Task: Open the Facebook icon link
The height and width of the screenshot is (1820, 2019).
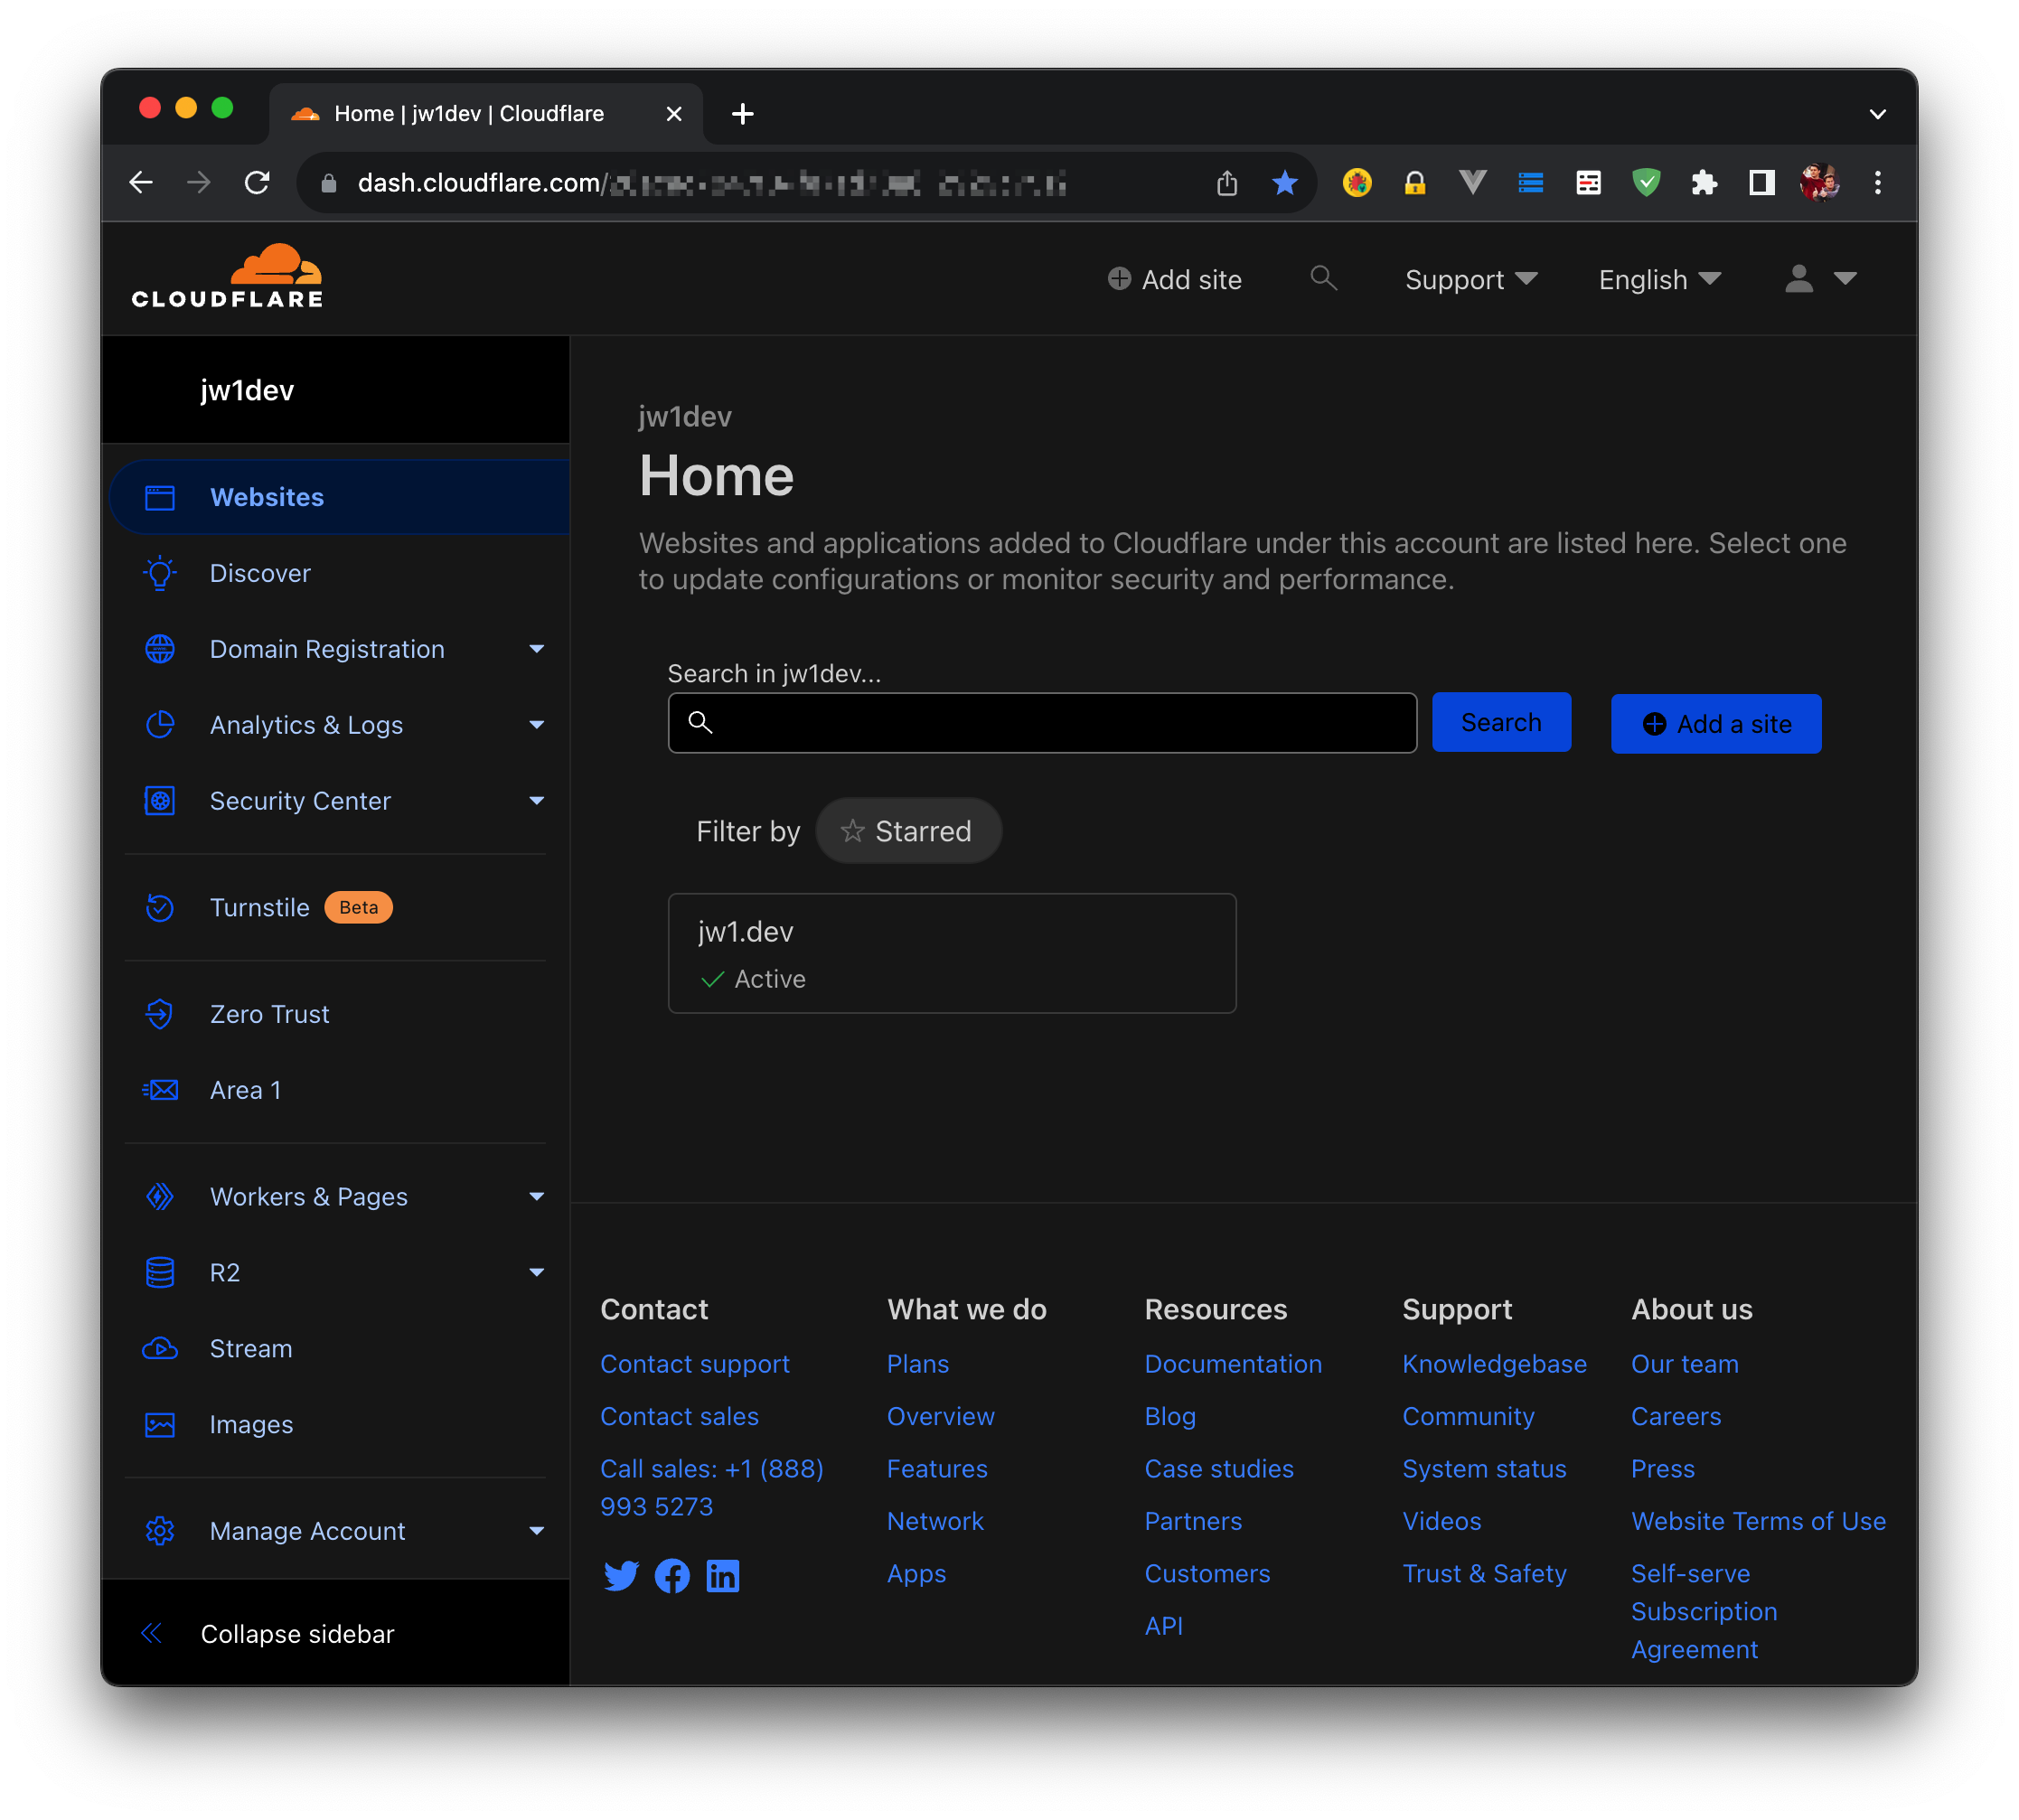Action: pyautogui.click(x=672, y=1576)
